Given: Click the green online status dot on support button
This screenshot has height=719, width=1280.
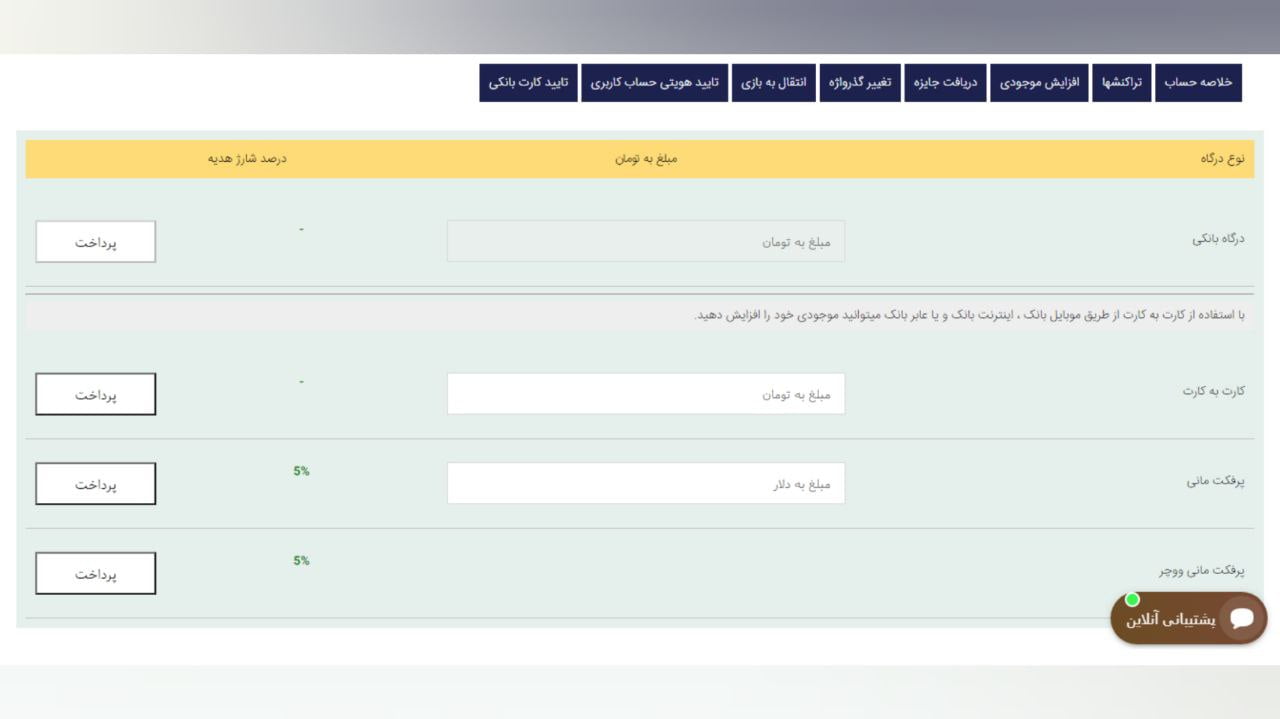Looking at the screenshot, I should (x=1133, y=599).
